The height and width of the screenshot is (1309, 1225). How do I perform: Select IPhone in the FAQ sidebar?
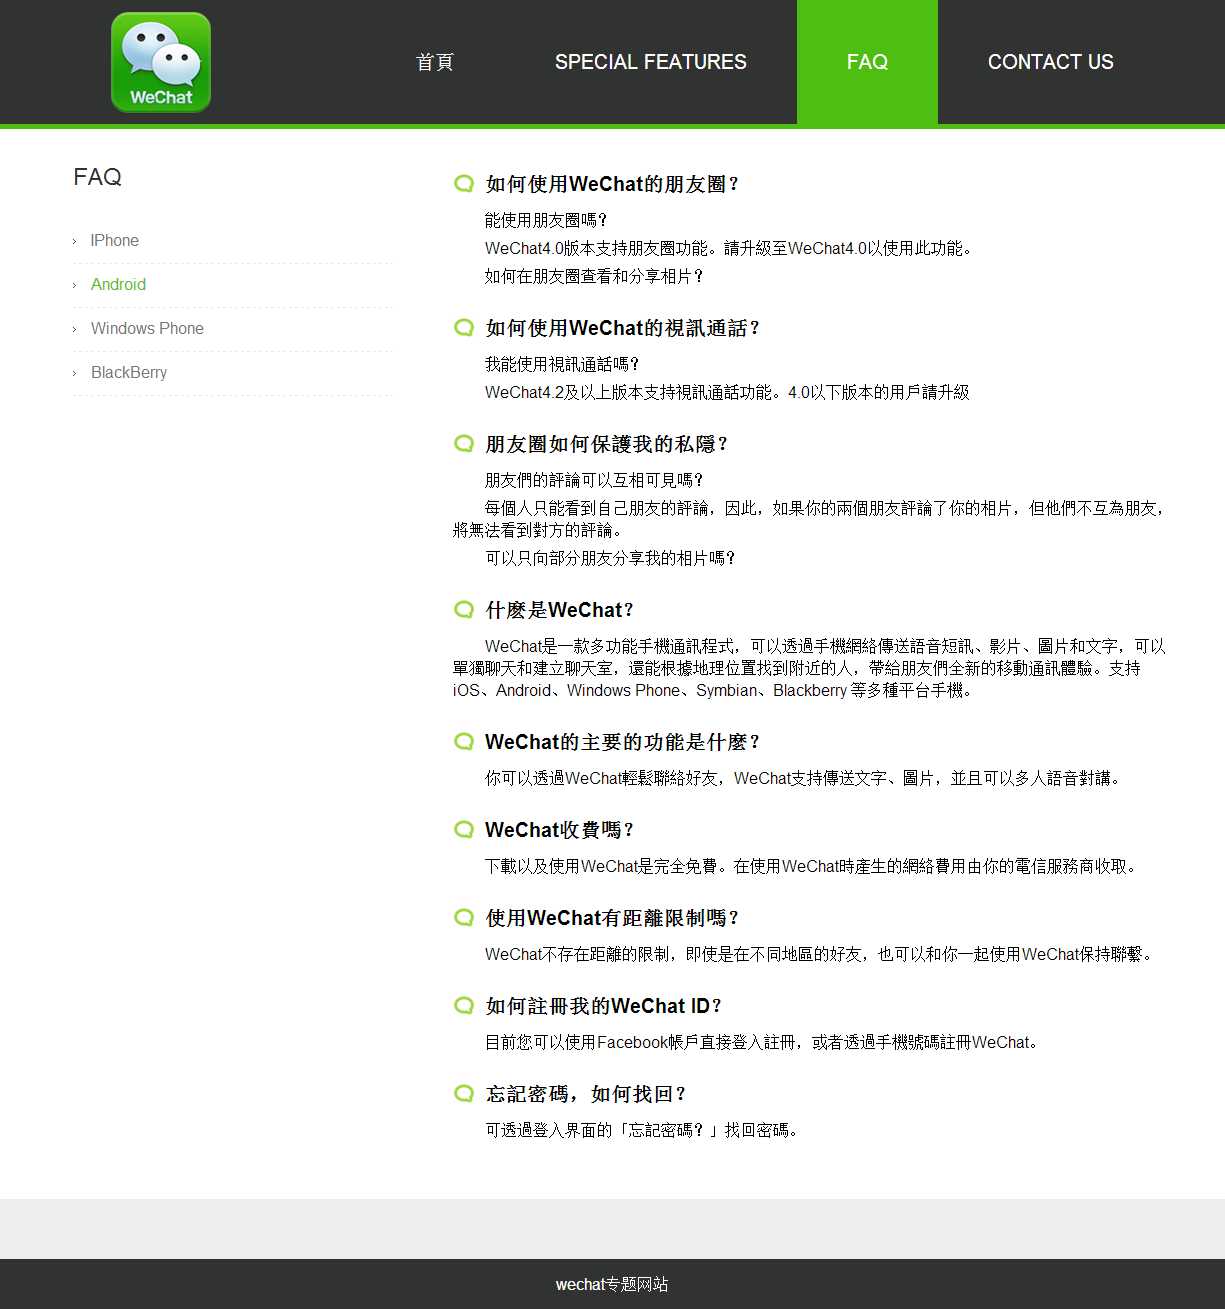(114, 241)
